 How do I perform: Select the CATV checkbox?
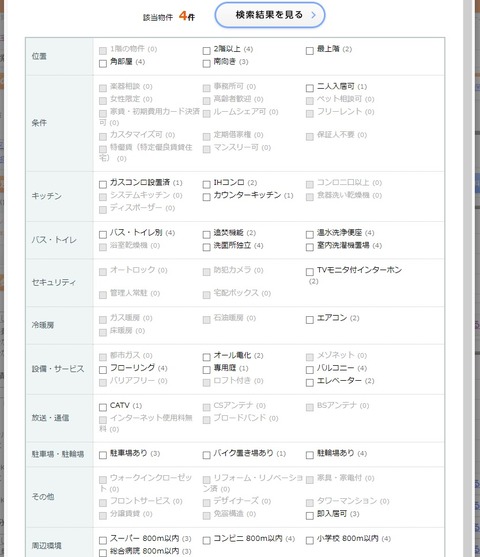(x=103, y=407)
